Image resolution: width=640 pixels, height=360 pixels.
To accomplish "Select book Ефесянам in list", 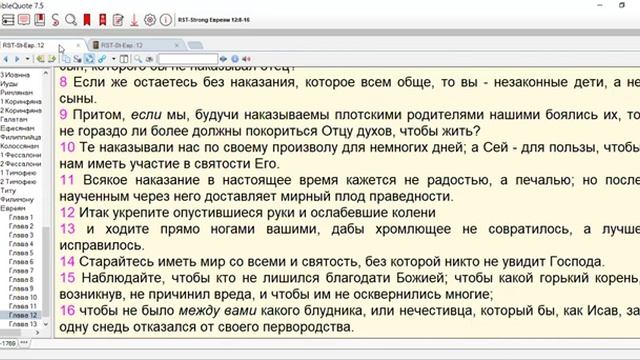I will click(17, 128).
